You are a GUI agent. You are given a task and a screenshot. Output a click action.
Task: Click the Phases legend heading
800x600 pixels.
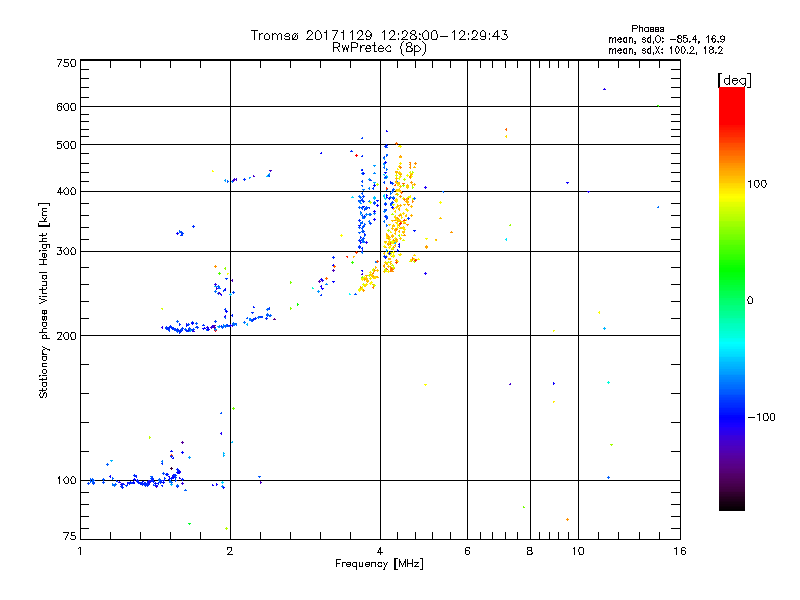click(647, 29)
